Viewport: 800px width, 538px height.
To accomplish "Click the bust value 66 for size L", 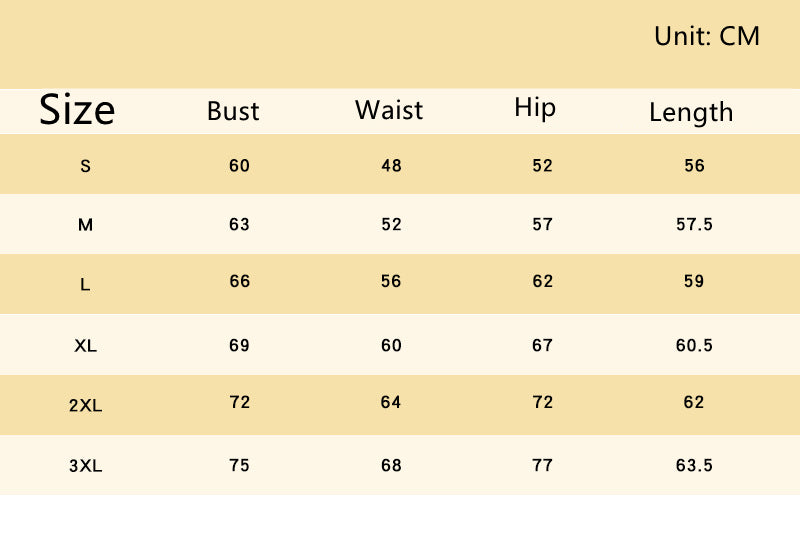I will [239, 281].
